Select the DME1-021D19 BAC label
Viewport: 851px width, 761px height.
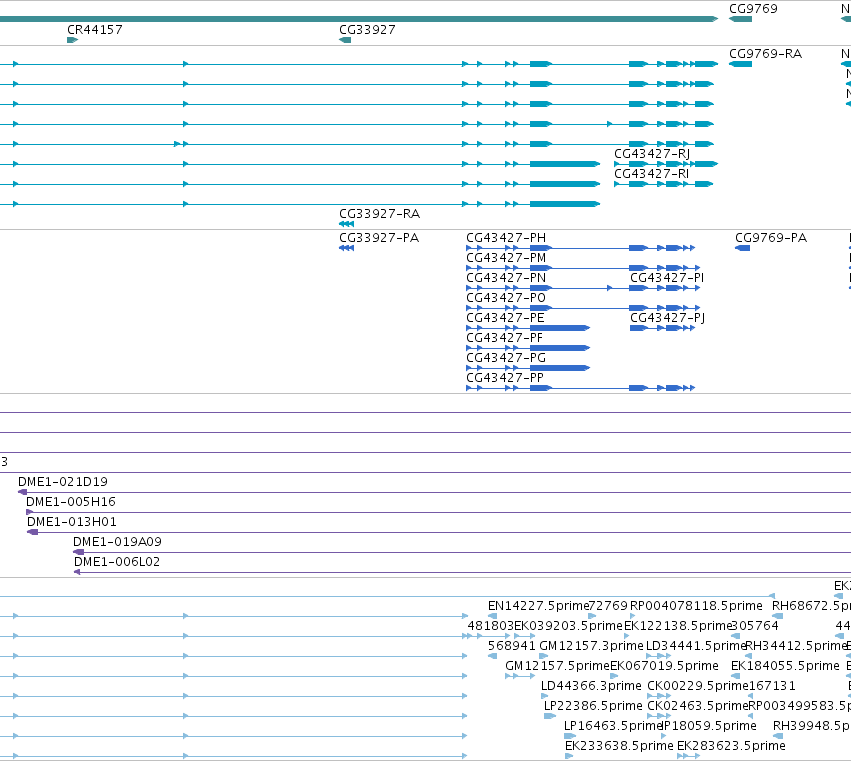pos(63,482)
